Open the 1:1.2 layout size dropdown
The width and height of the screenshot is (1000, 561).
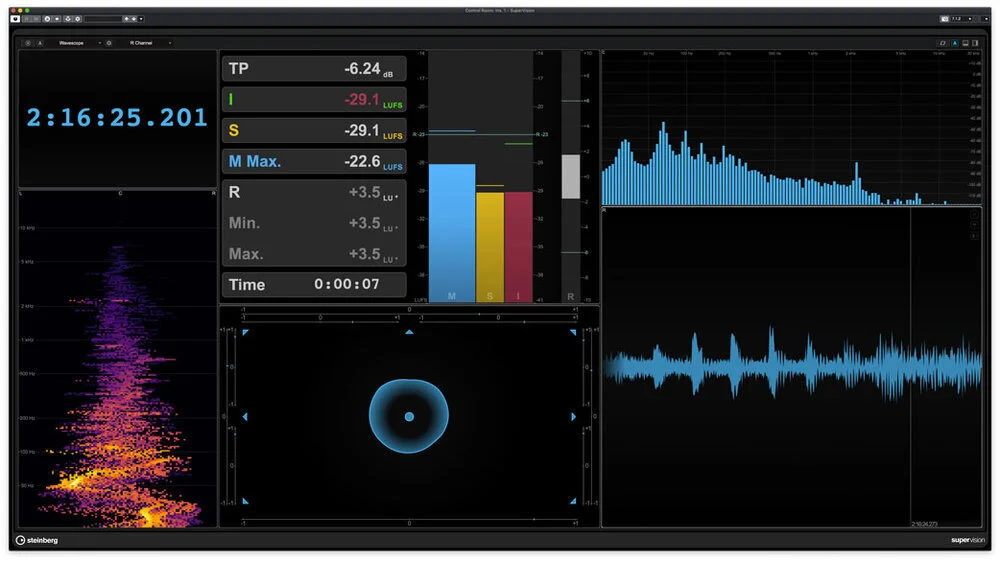click(x=962, y=19)
